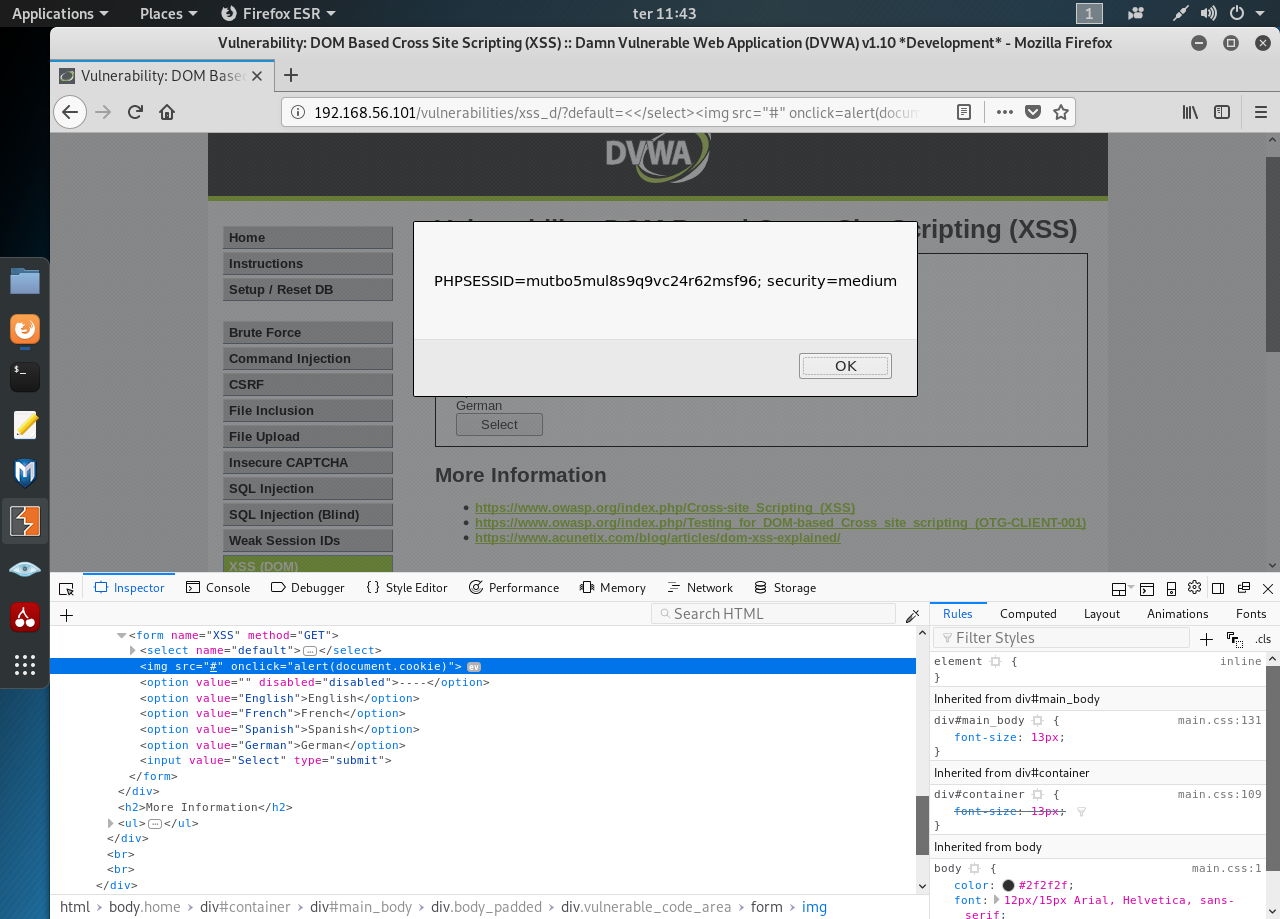
Task: Close the DVWA vulnerability tab
Action: pos(257,75)
